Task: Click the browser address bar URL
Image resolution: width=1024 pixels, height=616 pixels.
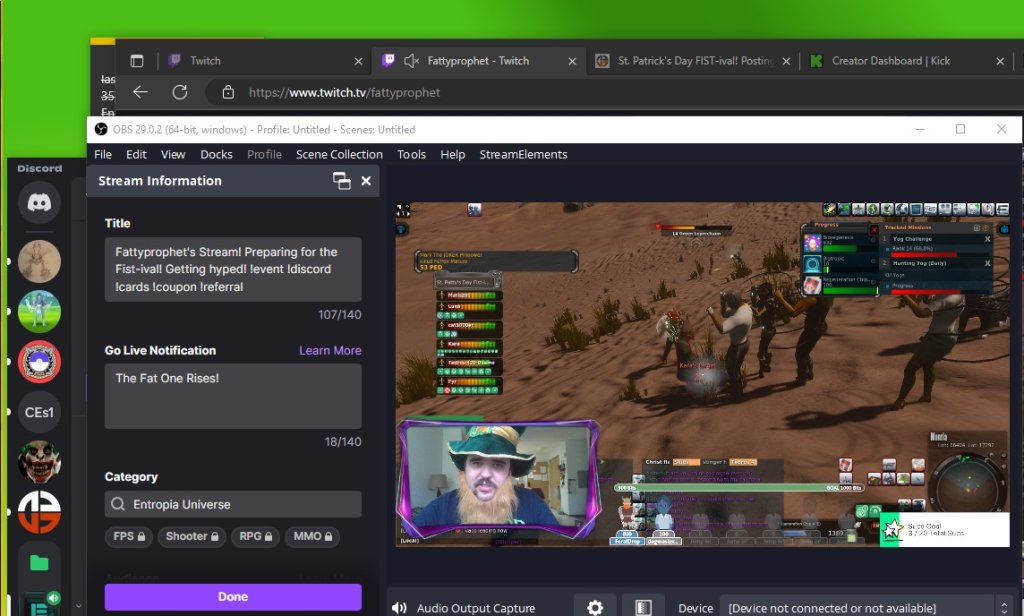Action: 344,93
